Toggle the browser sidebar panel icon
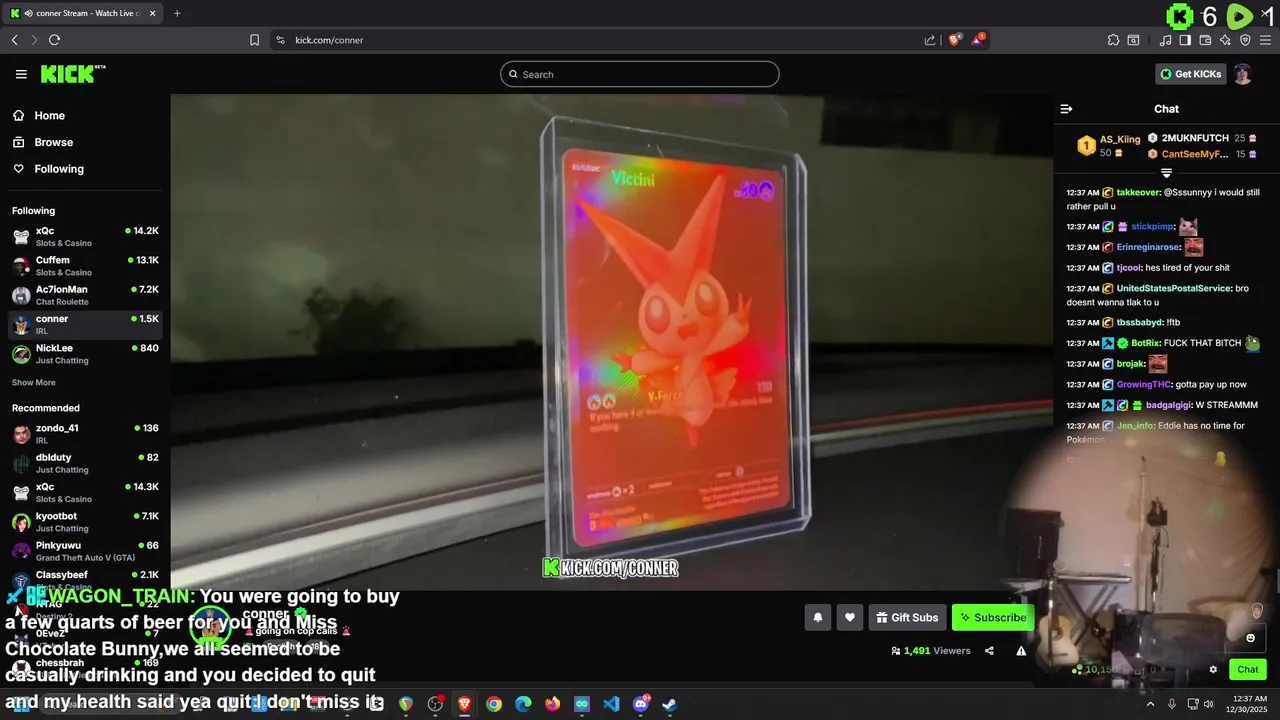Viewport: 1280px width, 720px height. pyautogui.click(x=1185, y=40)
